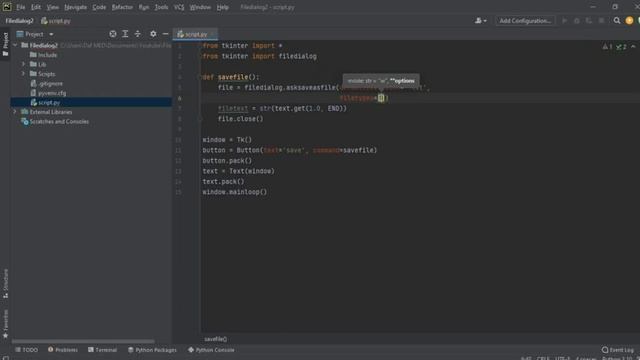Open Search Everywhere magnifier icon
Image resolution: width=640 pixels, height=360 pixels.
click(x=617, y=20)
